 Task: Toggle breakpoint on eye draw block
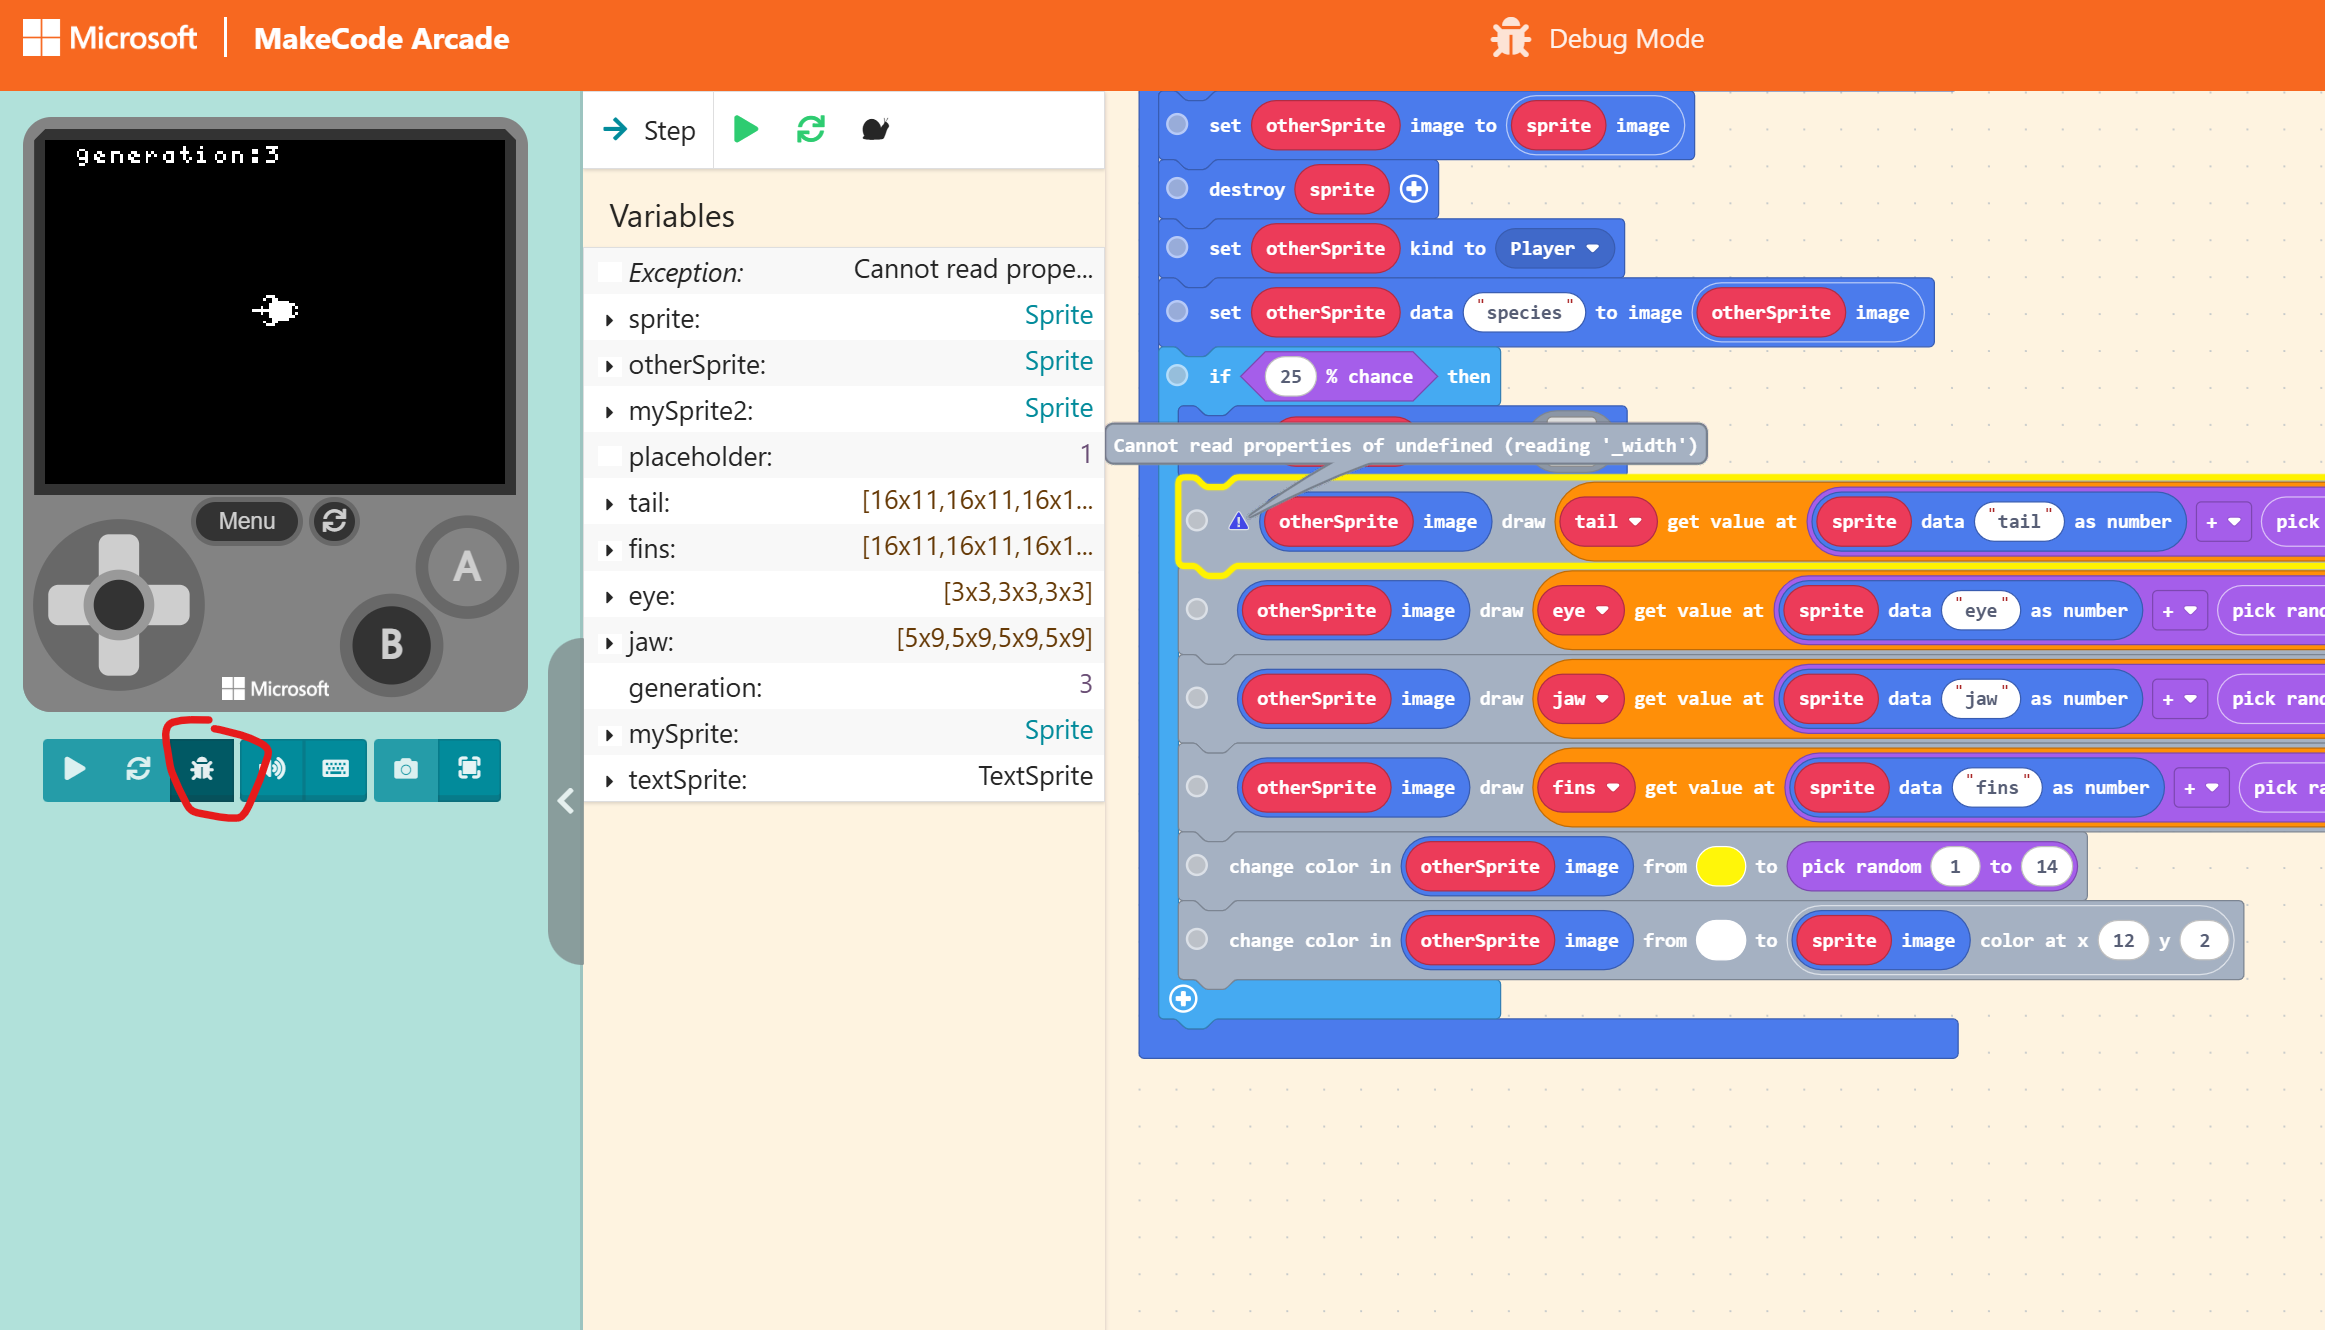[1197, 609]
